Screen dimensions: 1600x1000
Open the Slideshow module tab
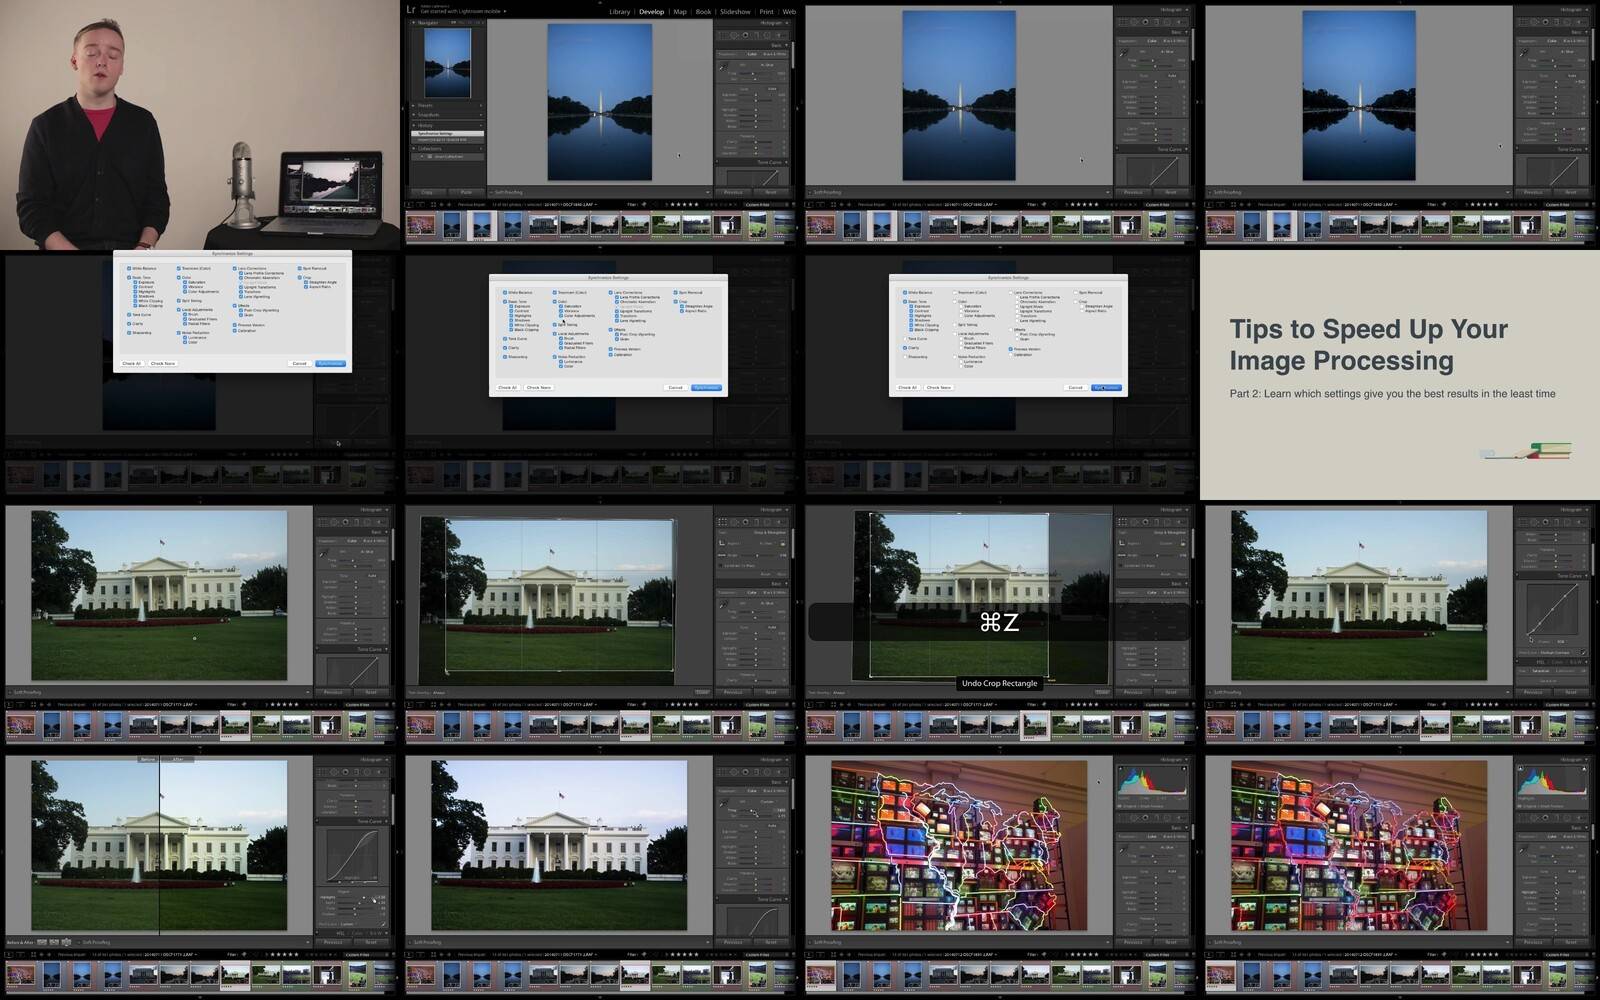(x=735, y=12)
